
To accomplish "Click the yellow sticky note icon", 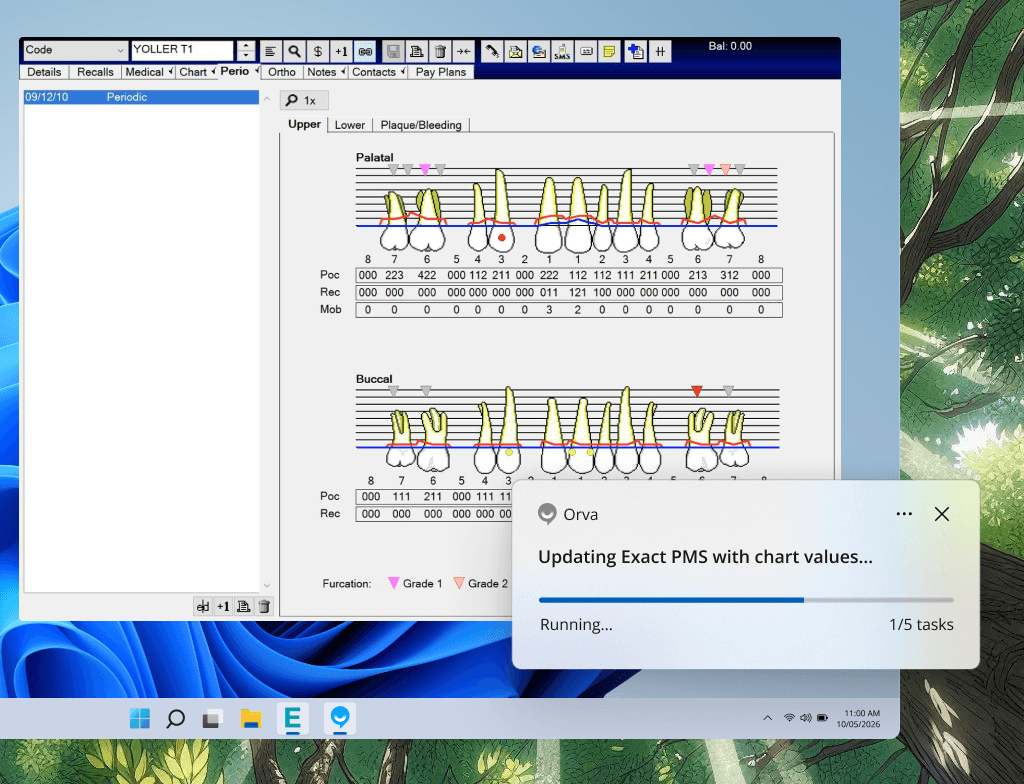I will click(x=608, y=51).
